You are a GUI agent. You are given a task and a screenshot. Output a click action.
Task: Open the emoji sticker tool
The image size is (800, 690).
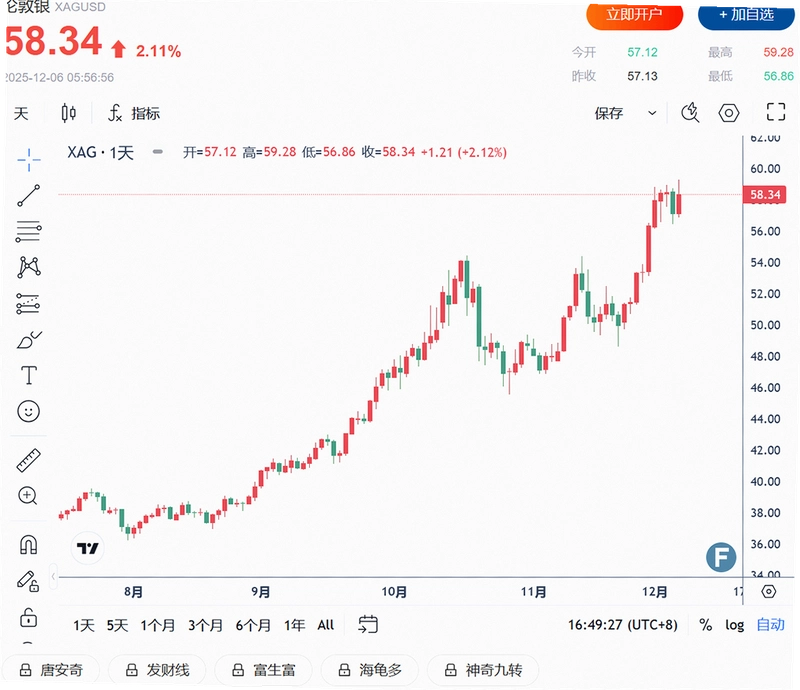pos(29,411)
